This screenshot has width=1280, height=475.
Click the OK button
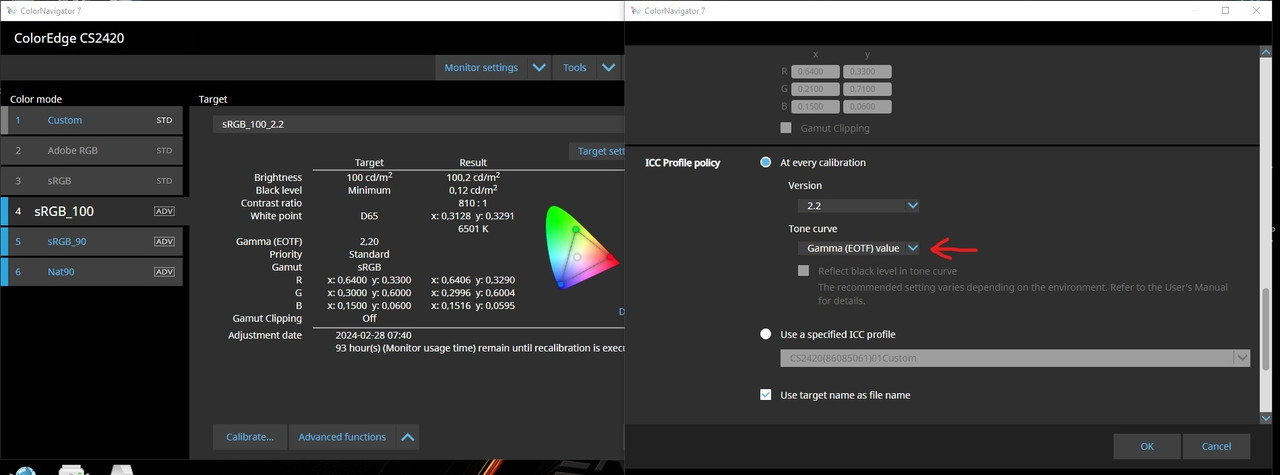pyautogui.click(x=1147, y=446)
